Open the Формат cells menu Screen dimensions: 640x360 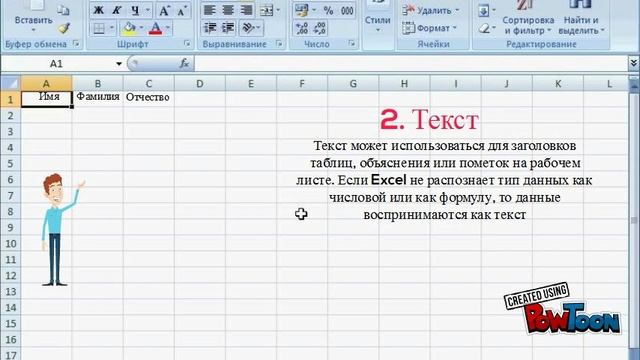429,28
